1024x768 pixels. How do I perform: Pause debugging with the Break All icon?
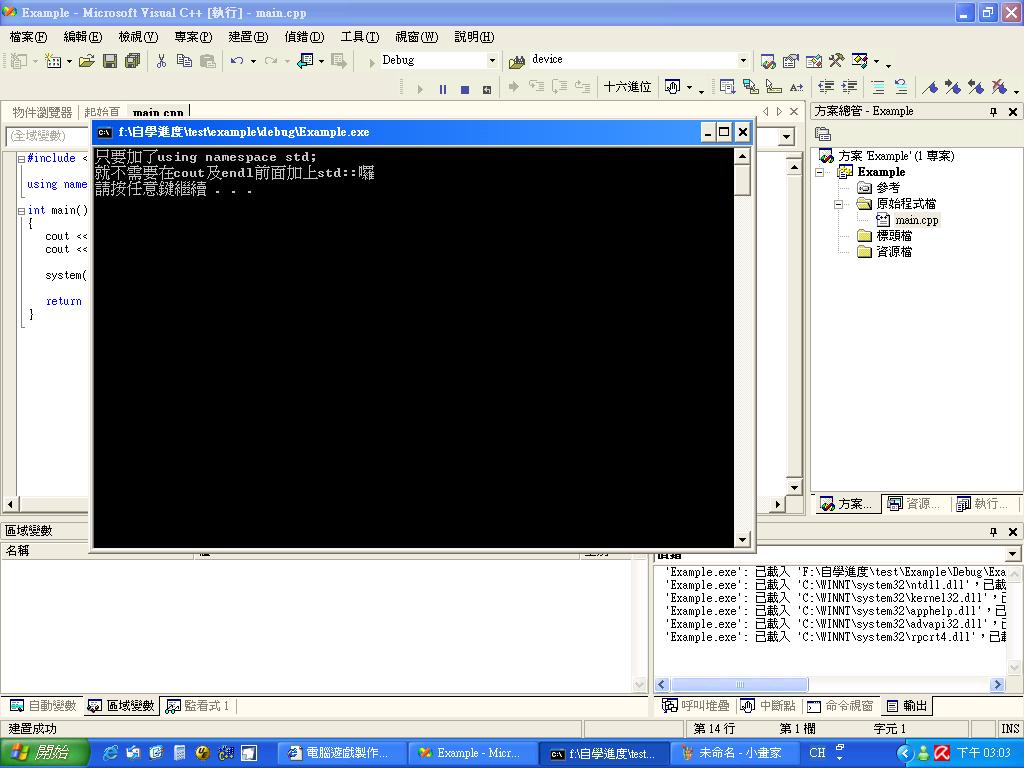pyautogui.click(x=443, y=89)
